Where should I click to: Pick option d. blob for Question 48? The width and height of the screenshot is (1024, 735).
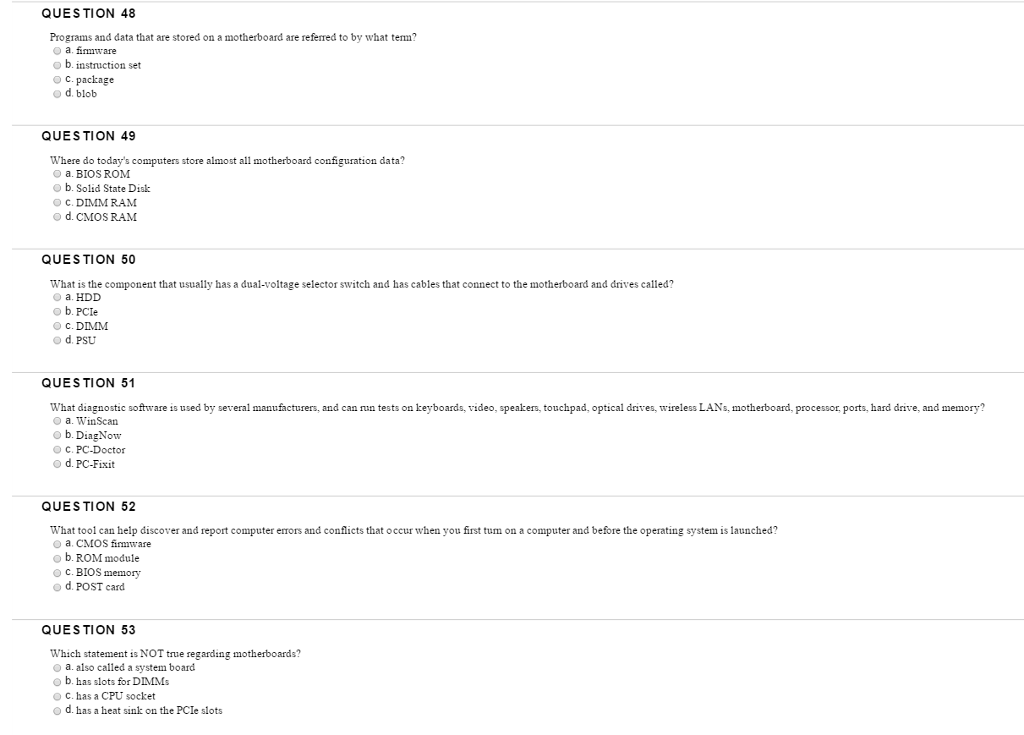tap(58, 94)
